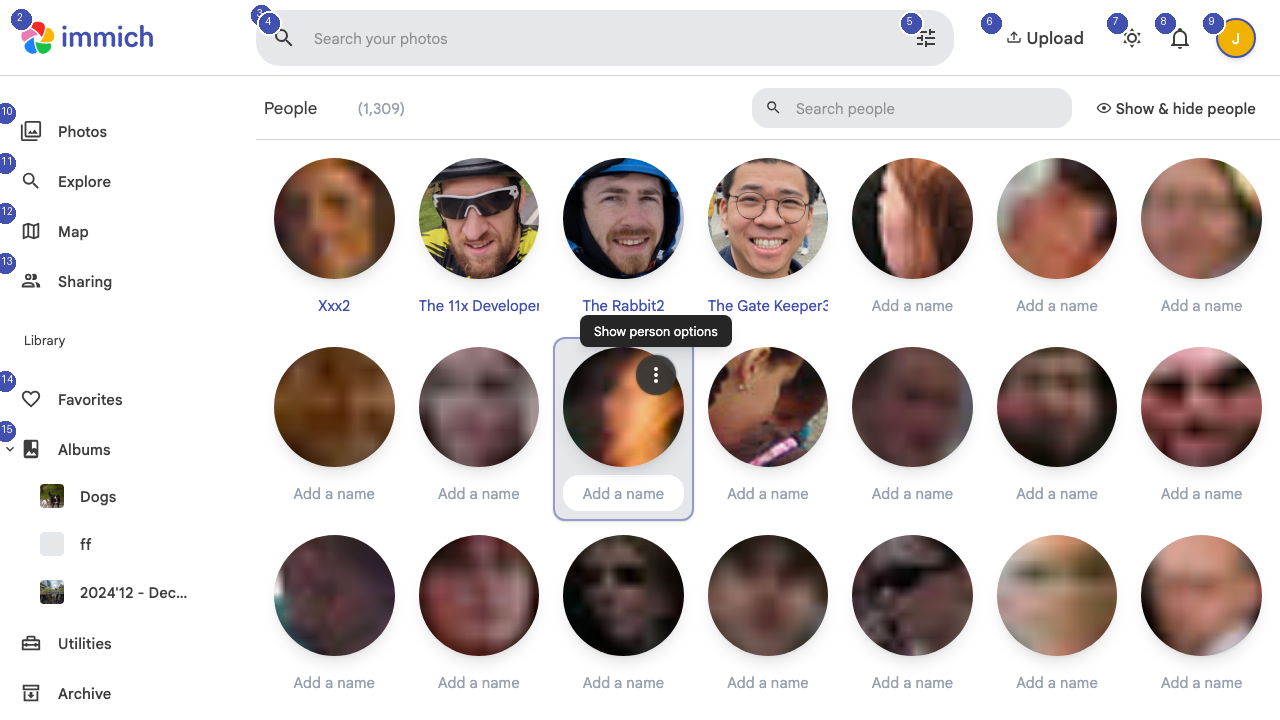
Task: Open The Gate Keeper3 person page
Action: pos(767,219)
